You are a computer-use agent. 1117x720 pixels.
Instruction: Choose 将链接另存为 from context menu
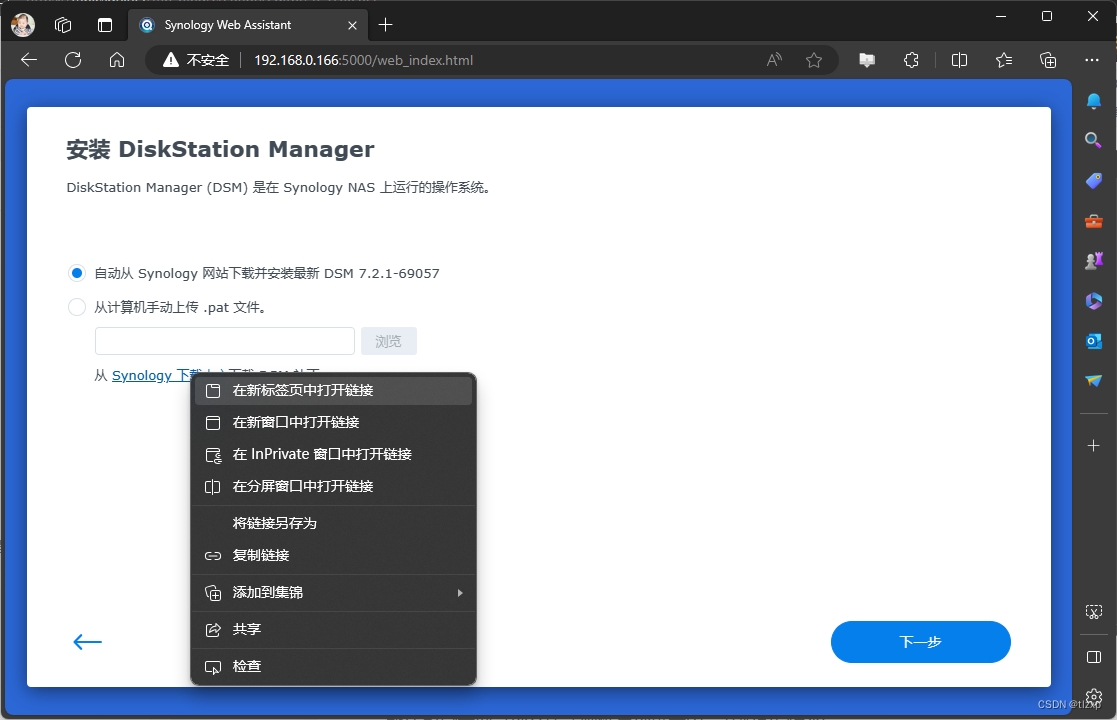click(x=333, y=523)
